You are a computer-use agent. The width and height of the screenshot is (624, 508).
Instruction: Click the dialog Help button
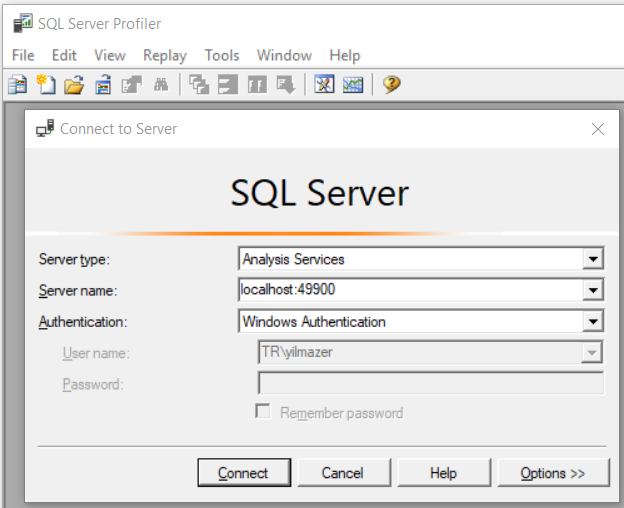point(444,473)
